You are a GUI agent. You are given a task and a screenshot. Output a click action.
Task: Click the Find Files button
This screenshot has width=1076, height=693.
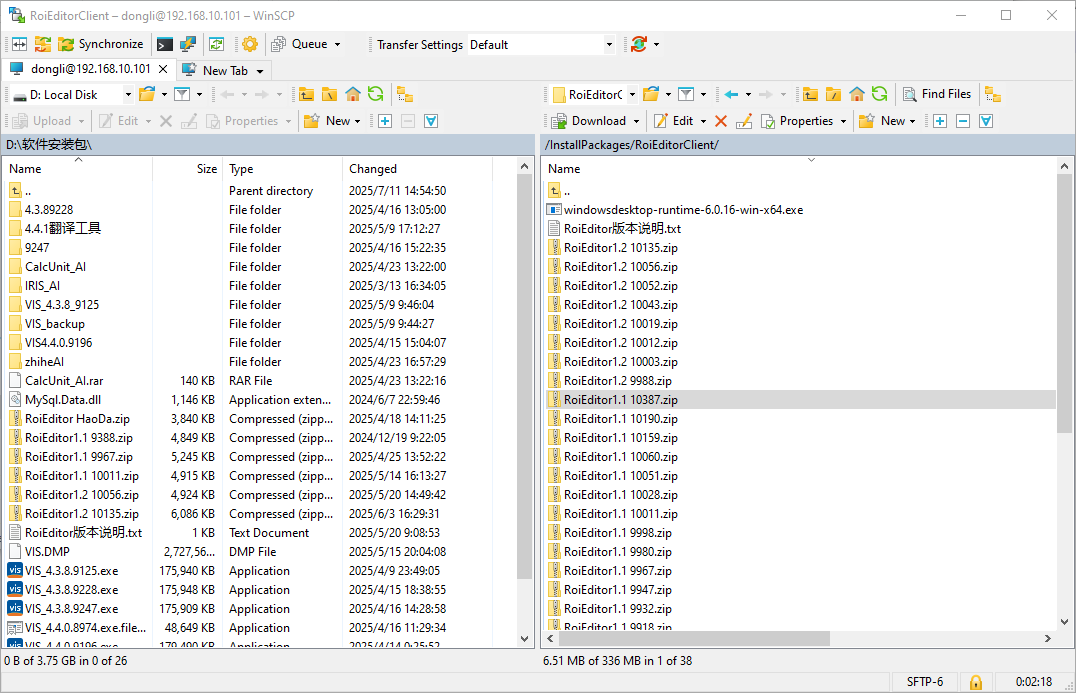pyautogui.click(x=937, y=94)
